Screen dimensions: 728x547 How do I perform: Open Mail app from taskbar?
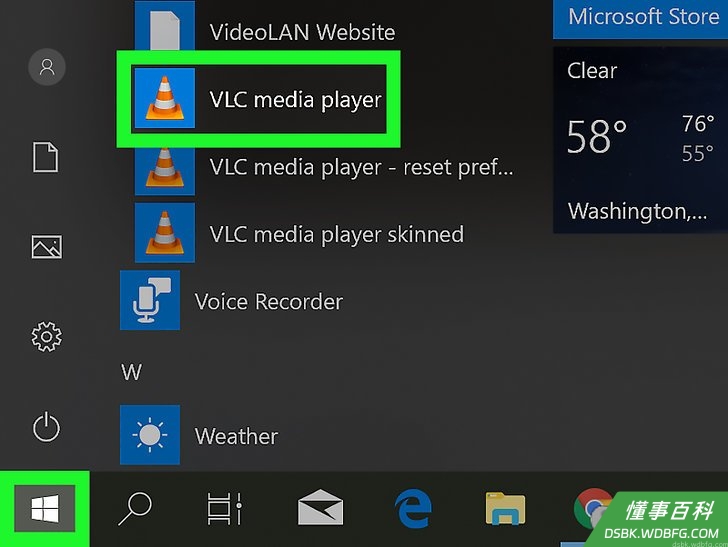point(320,507)
